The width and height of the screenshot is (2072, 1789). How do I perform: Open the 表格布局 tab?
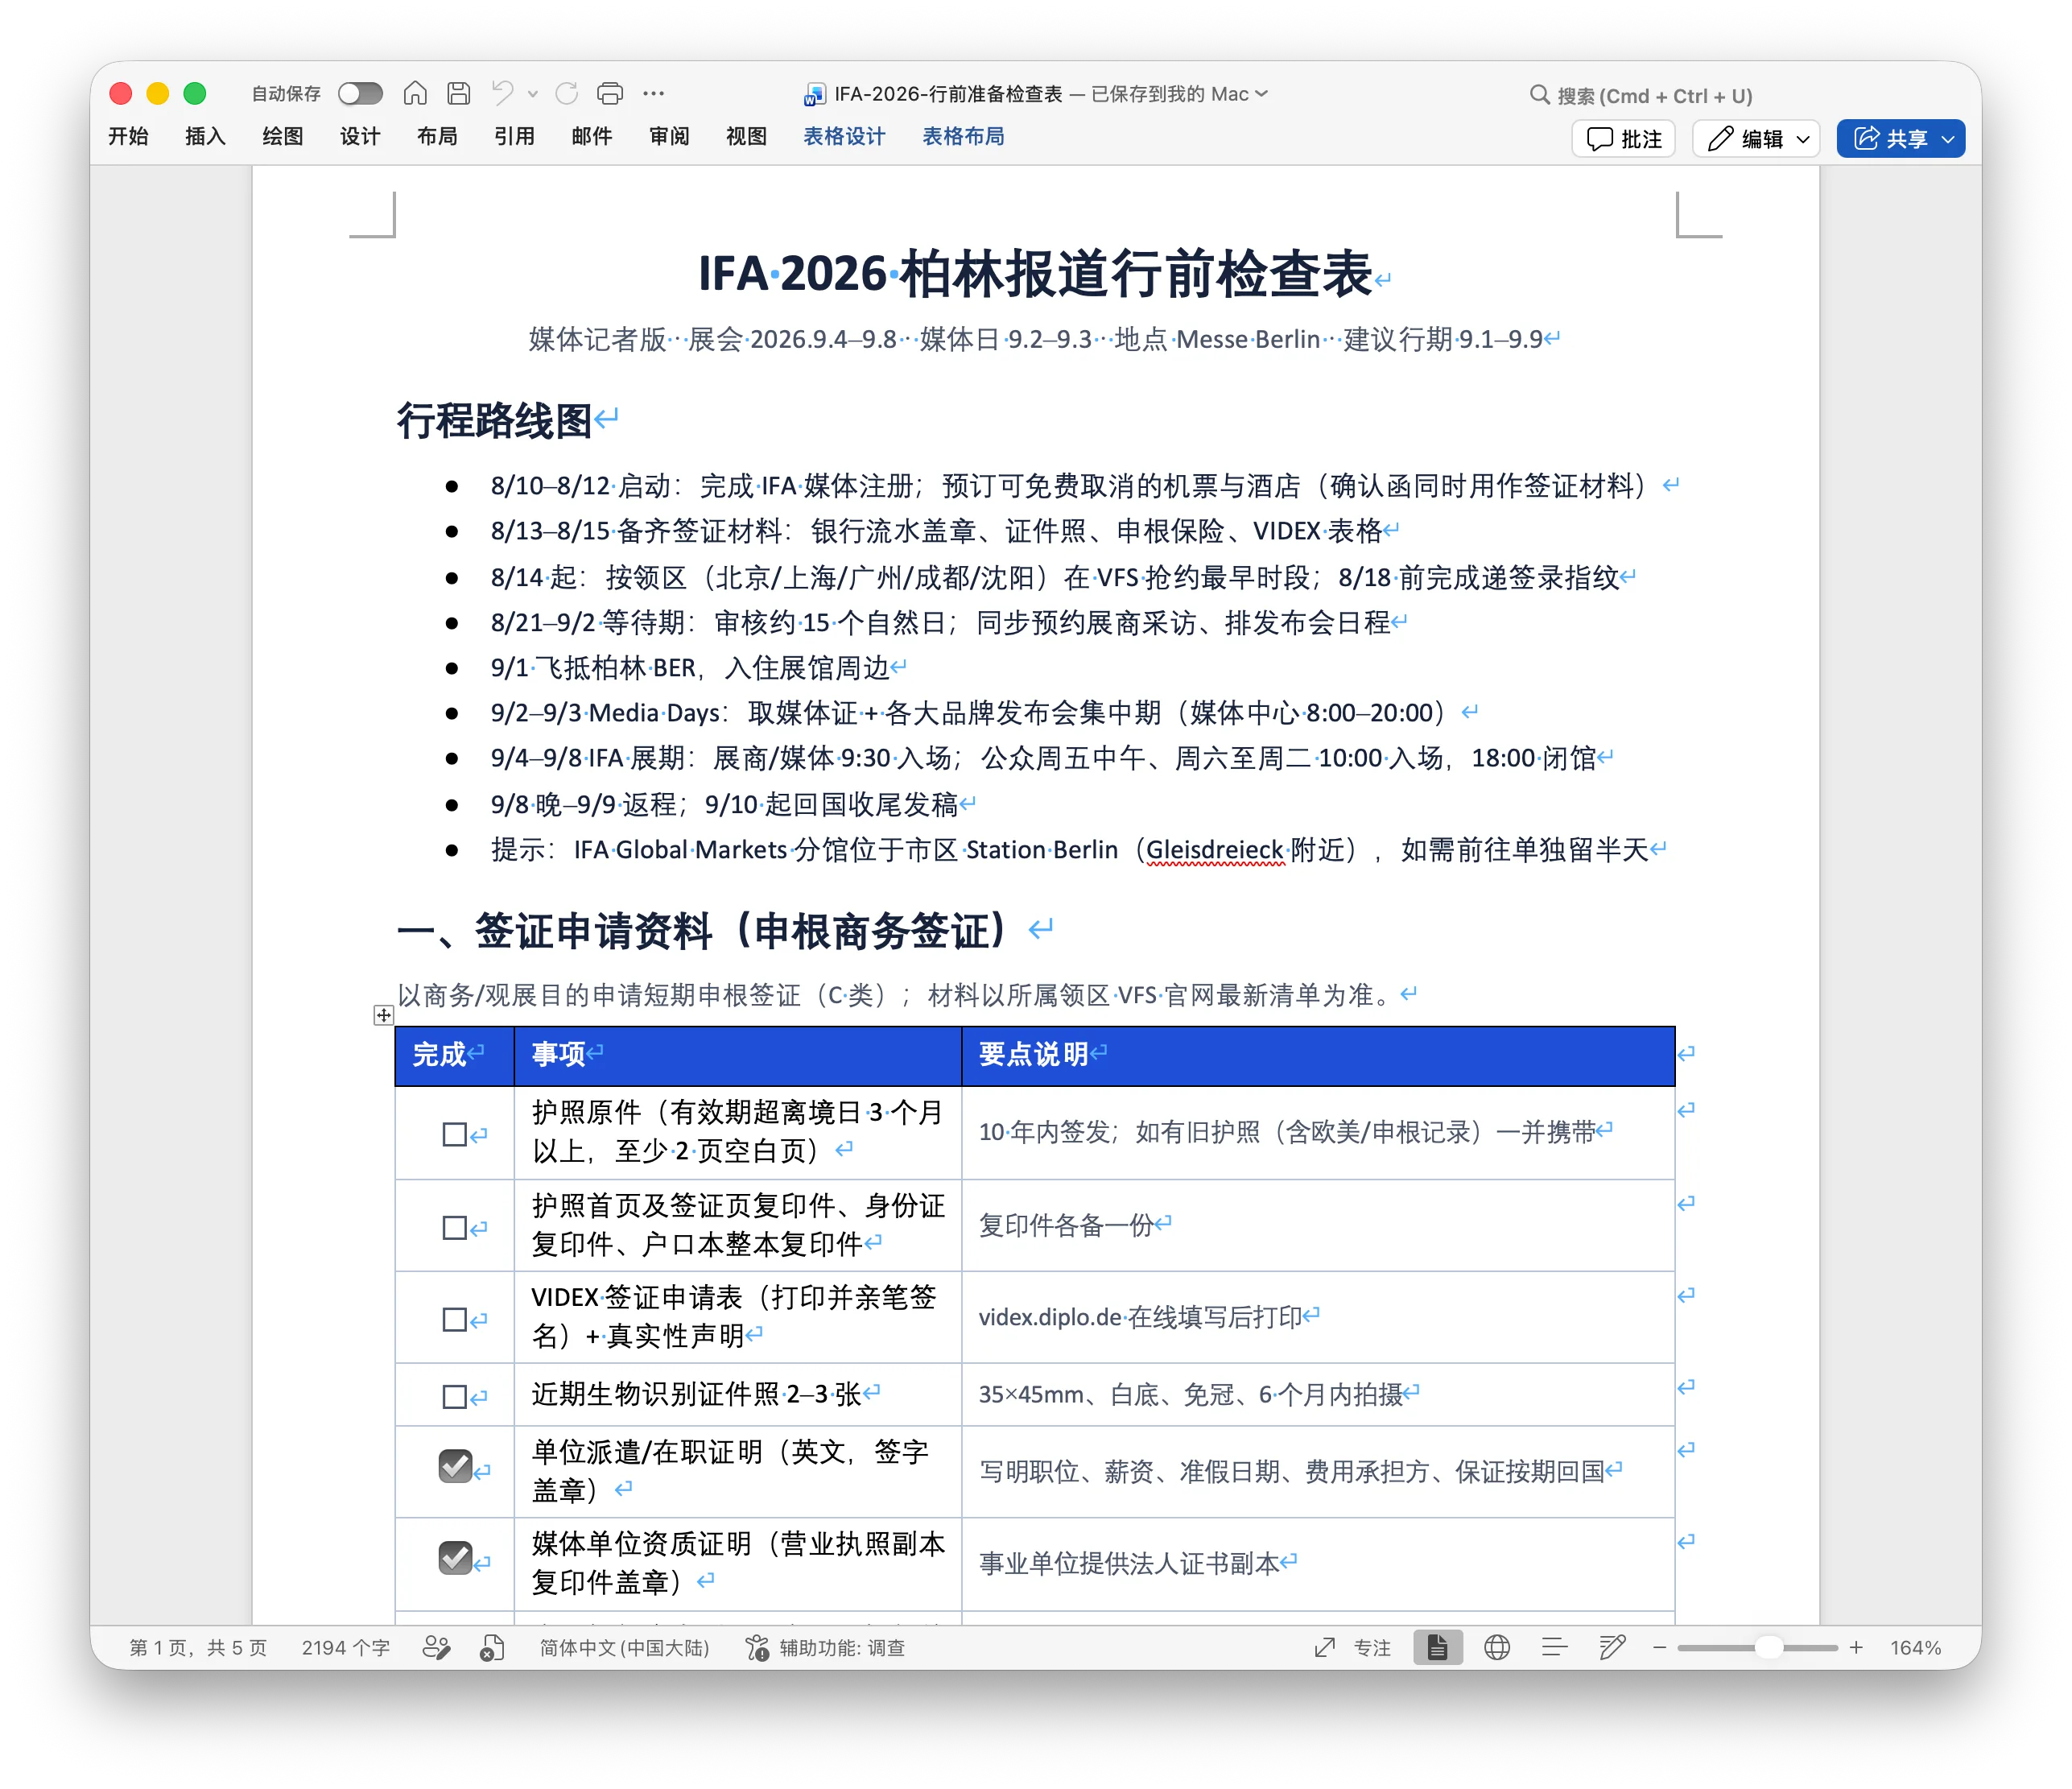pyautogui.click(x=963, y=136)
